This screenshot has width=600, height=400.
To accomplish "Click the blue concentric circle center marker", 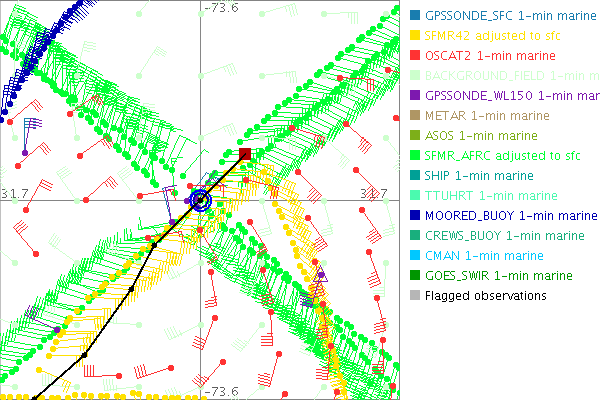I will tap(200, 200).
